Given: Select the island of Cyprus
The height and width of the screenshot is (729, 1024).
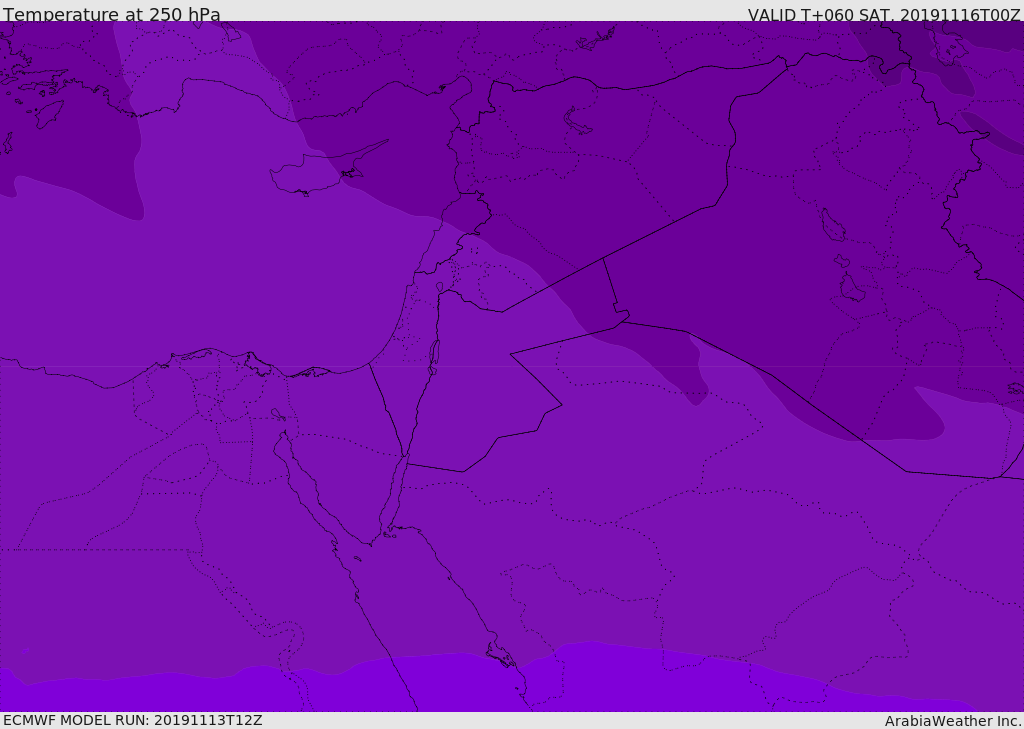Looking at the screenshot, I should [308, 176].
